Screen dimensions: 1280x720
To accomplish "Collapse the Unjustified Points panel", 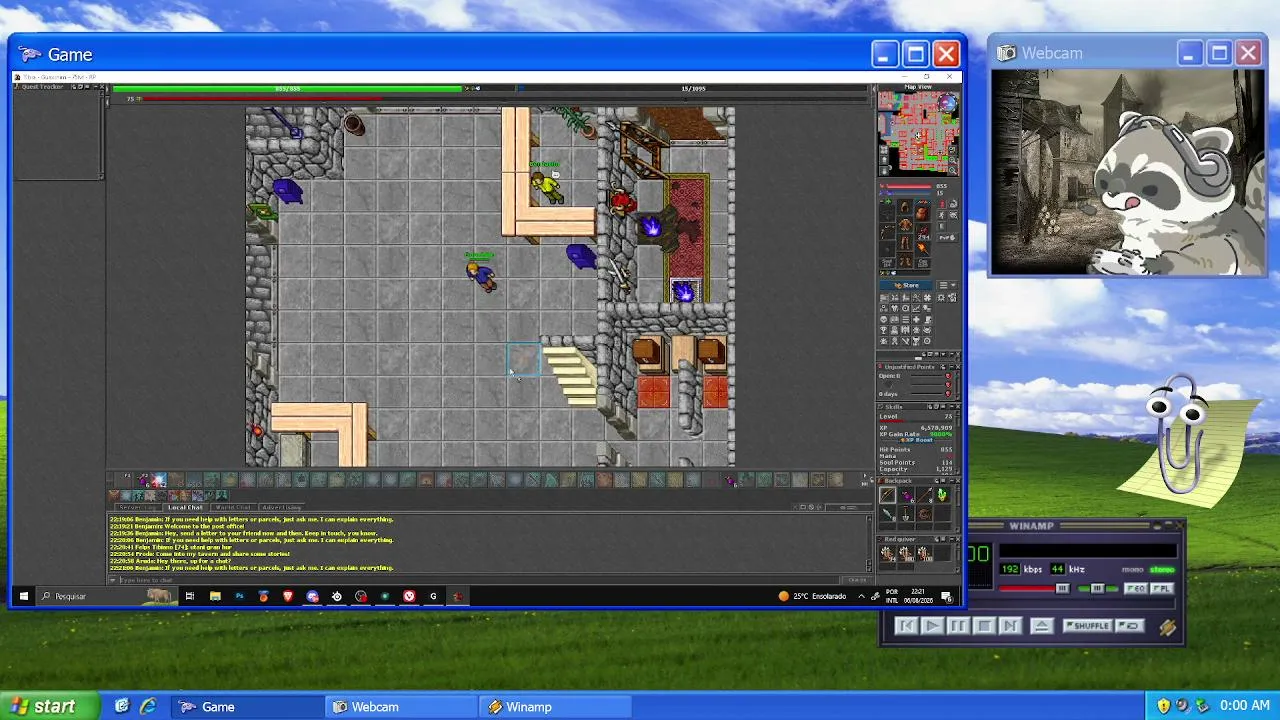I will click(949, 367).
